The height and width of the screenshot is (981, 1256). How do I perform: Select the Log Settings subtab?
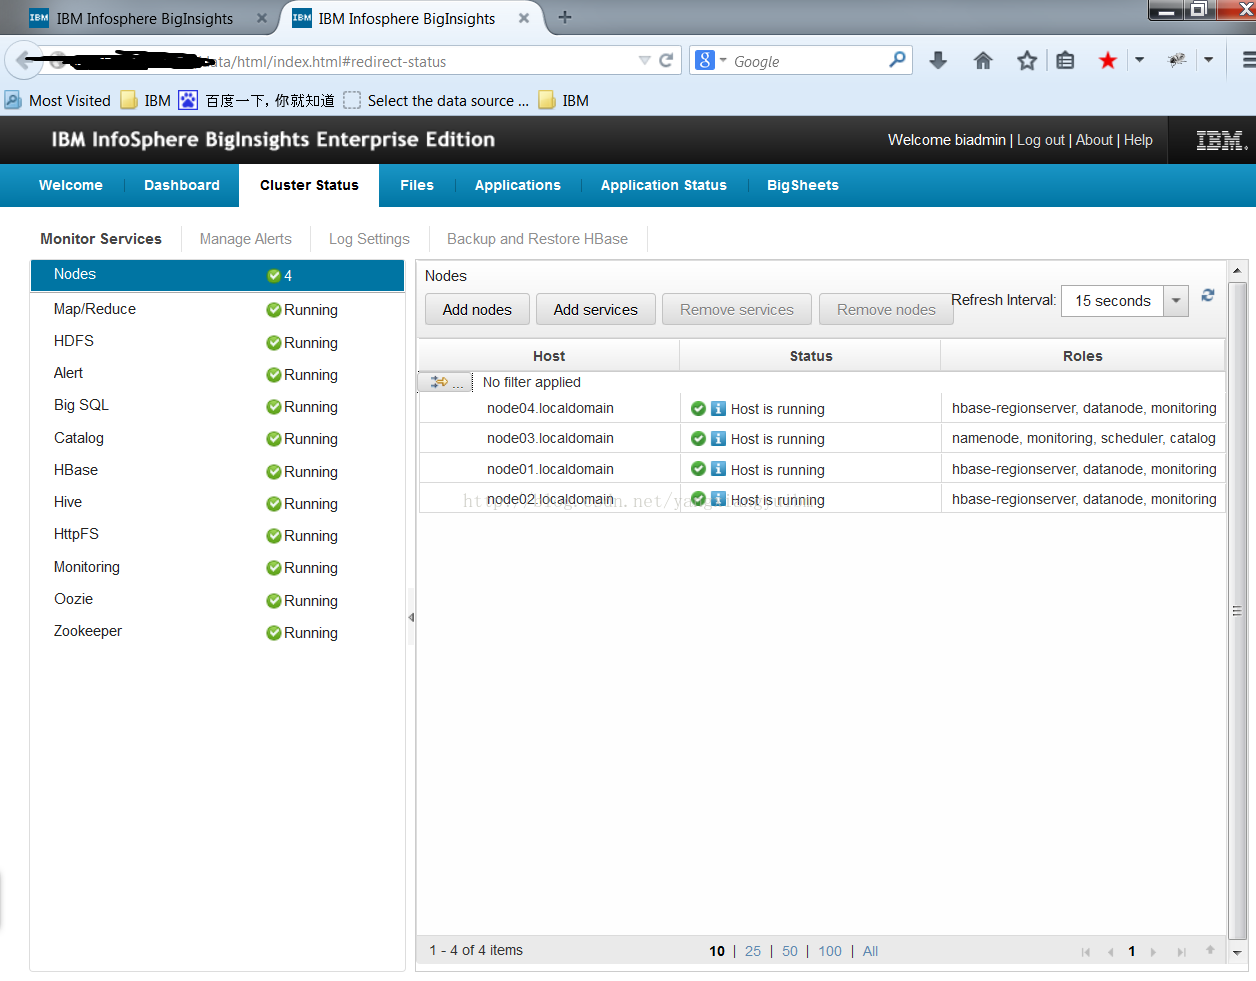pos(369,239)
